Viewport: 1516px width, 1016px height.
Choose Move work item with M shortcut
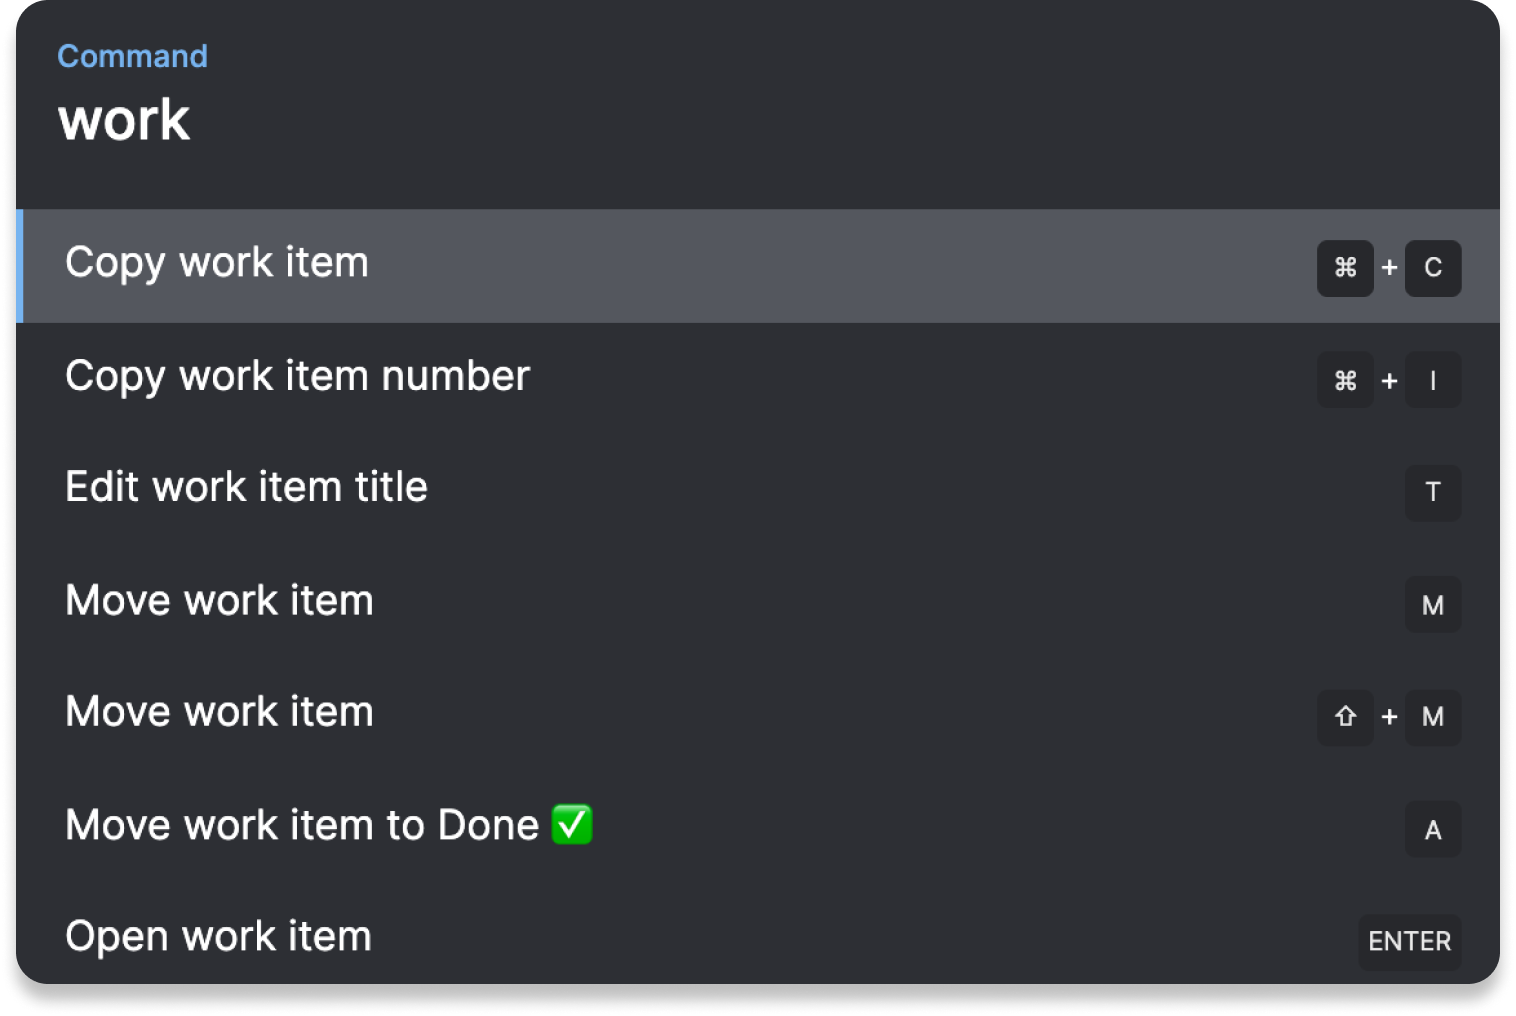pyautogui.click(x=219, y=601)
